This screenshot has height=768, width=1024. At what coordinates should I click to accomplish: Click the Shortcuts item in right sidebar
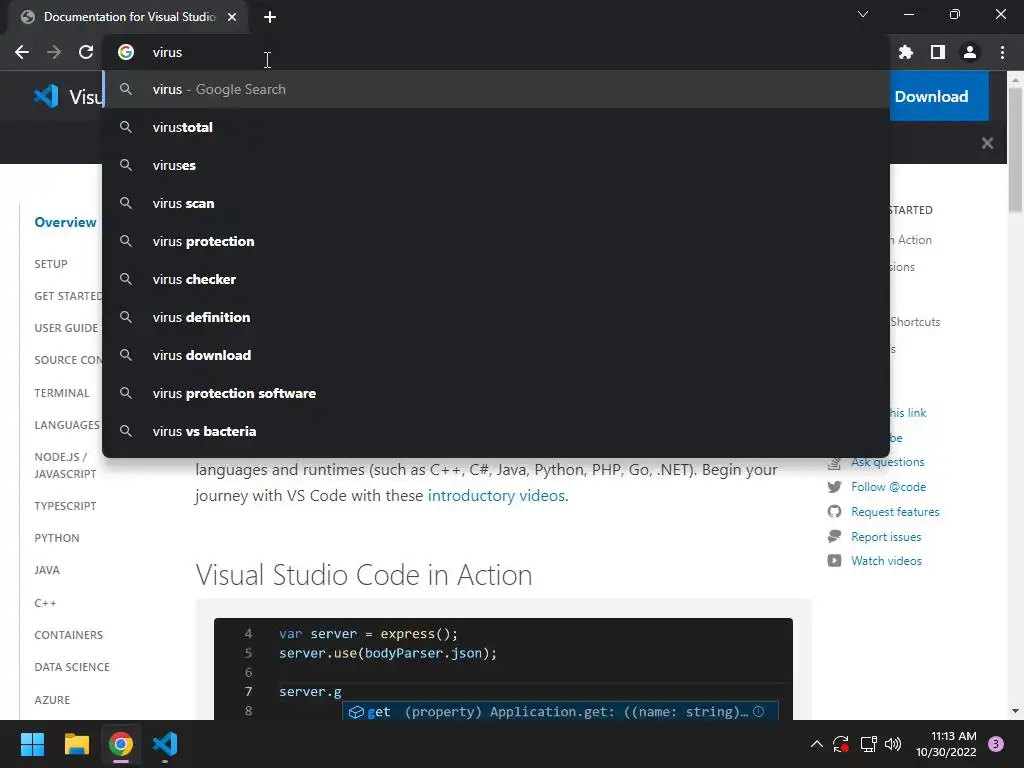tap(915, 321)
